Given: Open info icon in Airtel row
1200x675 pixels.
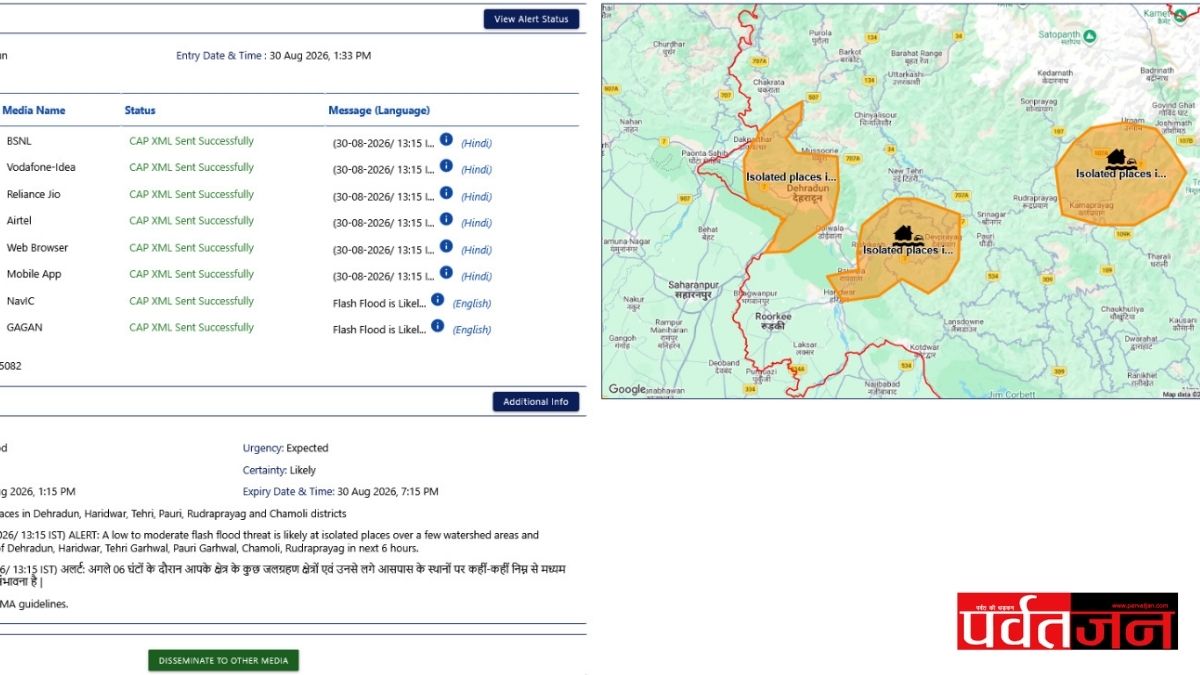Looking at the screenshot, I should click(x=447, y=219).
